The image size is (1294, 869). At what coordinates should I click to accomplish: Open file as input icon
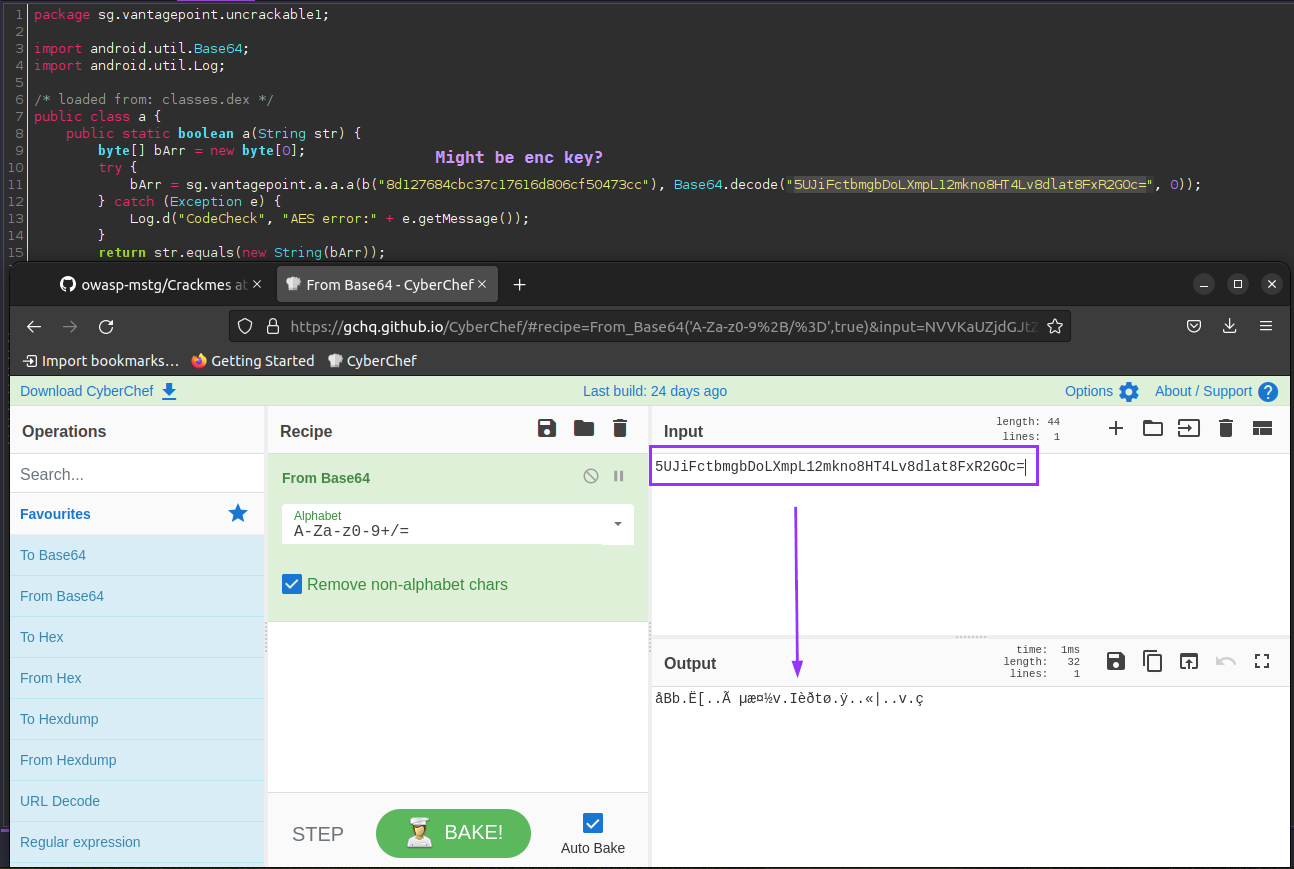(x=1188, y=429)
